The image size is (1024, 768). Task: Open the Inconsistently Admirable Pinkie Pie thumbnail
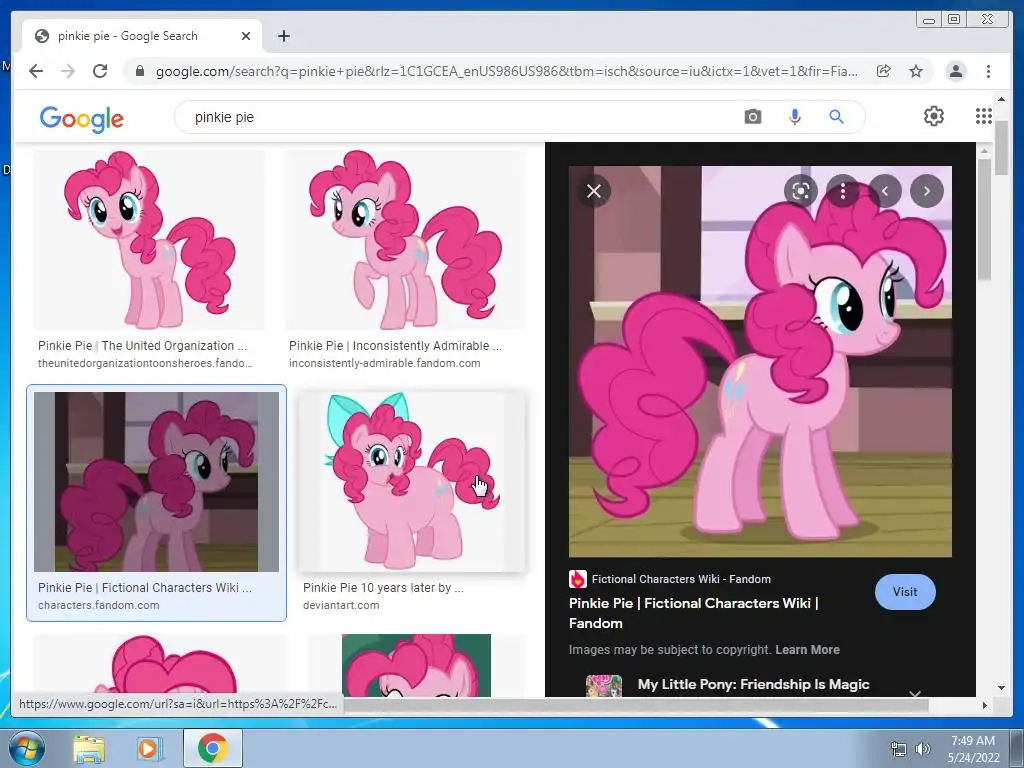(x=405, y=240)
